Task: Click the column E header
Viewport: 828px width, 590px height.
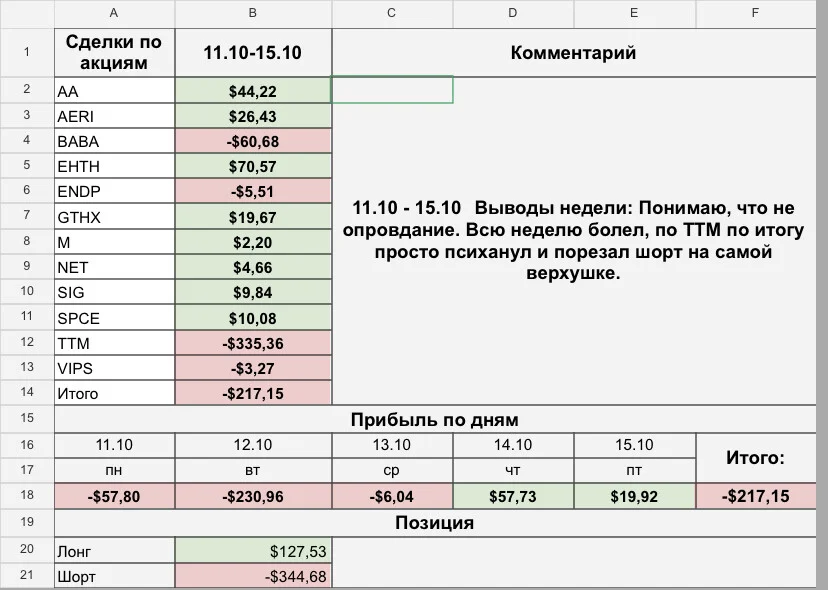Action: pyautogui.click(x=634, y=13)
